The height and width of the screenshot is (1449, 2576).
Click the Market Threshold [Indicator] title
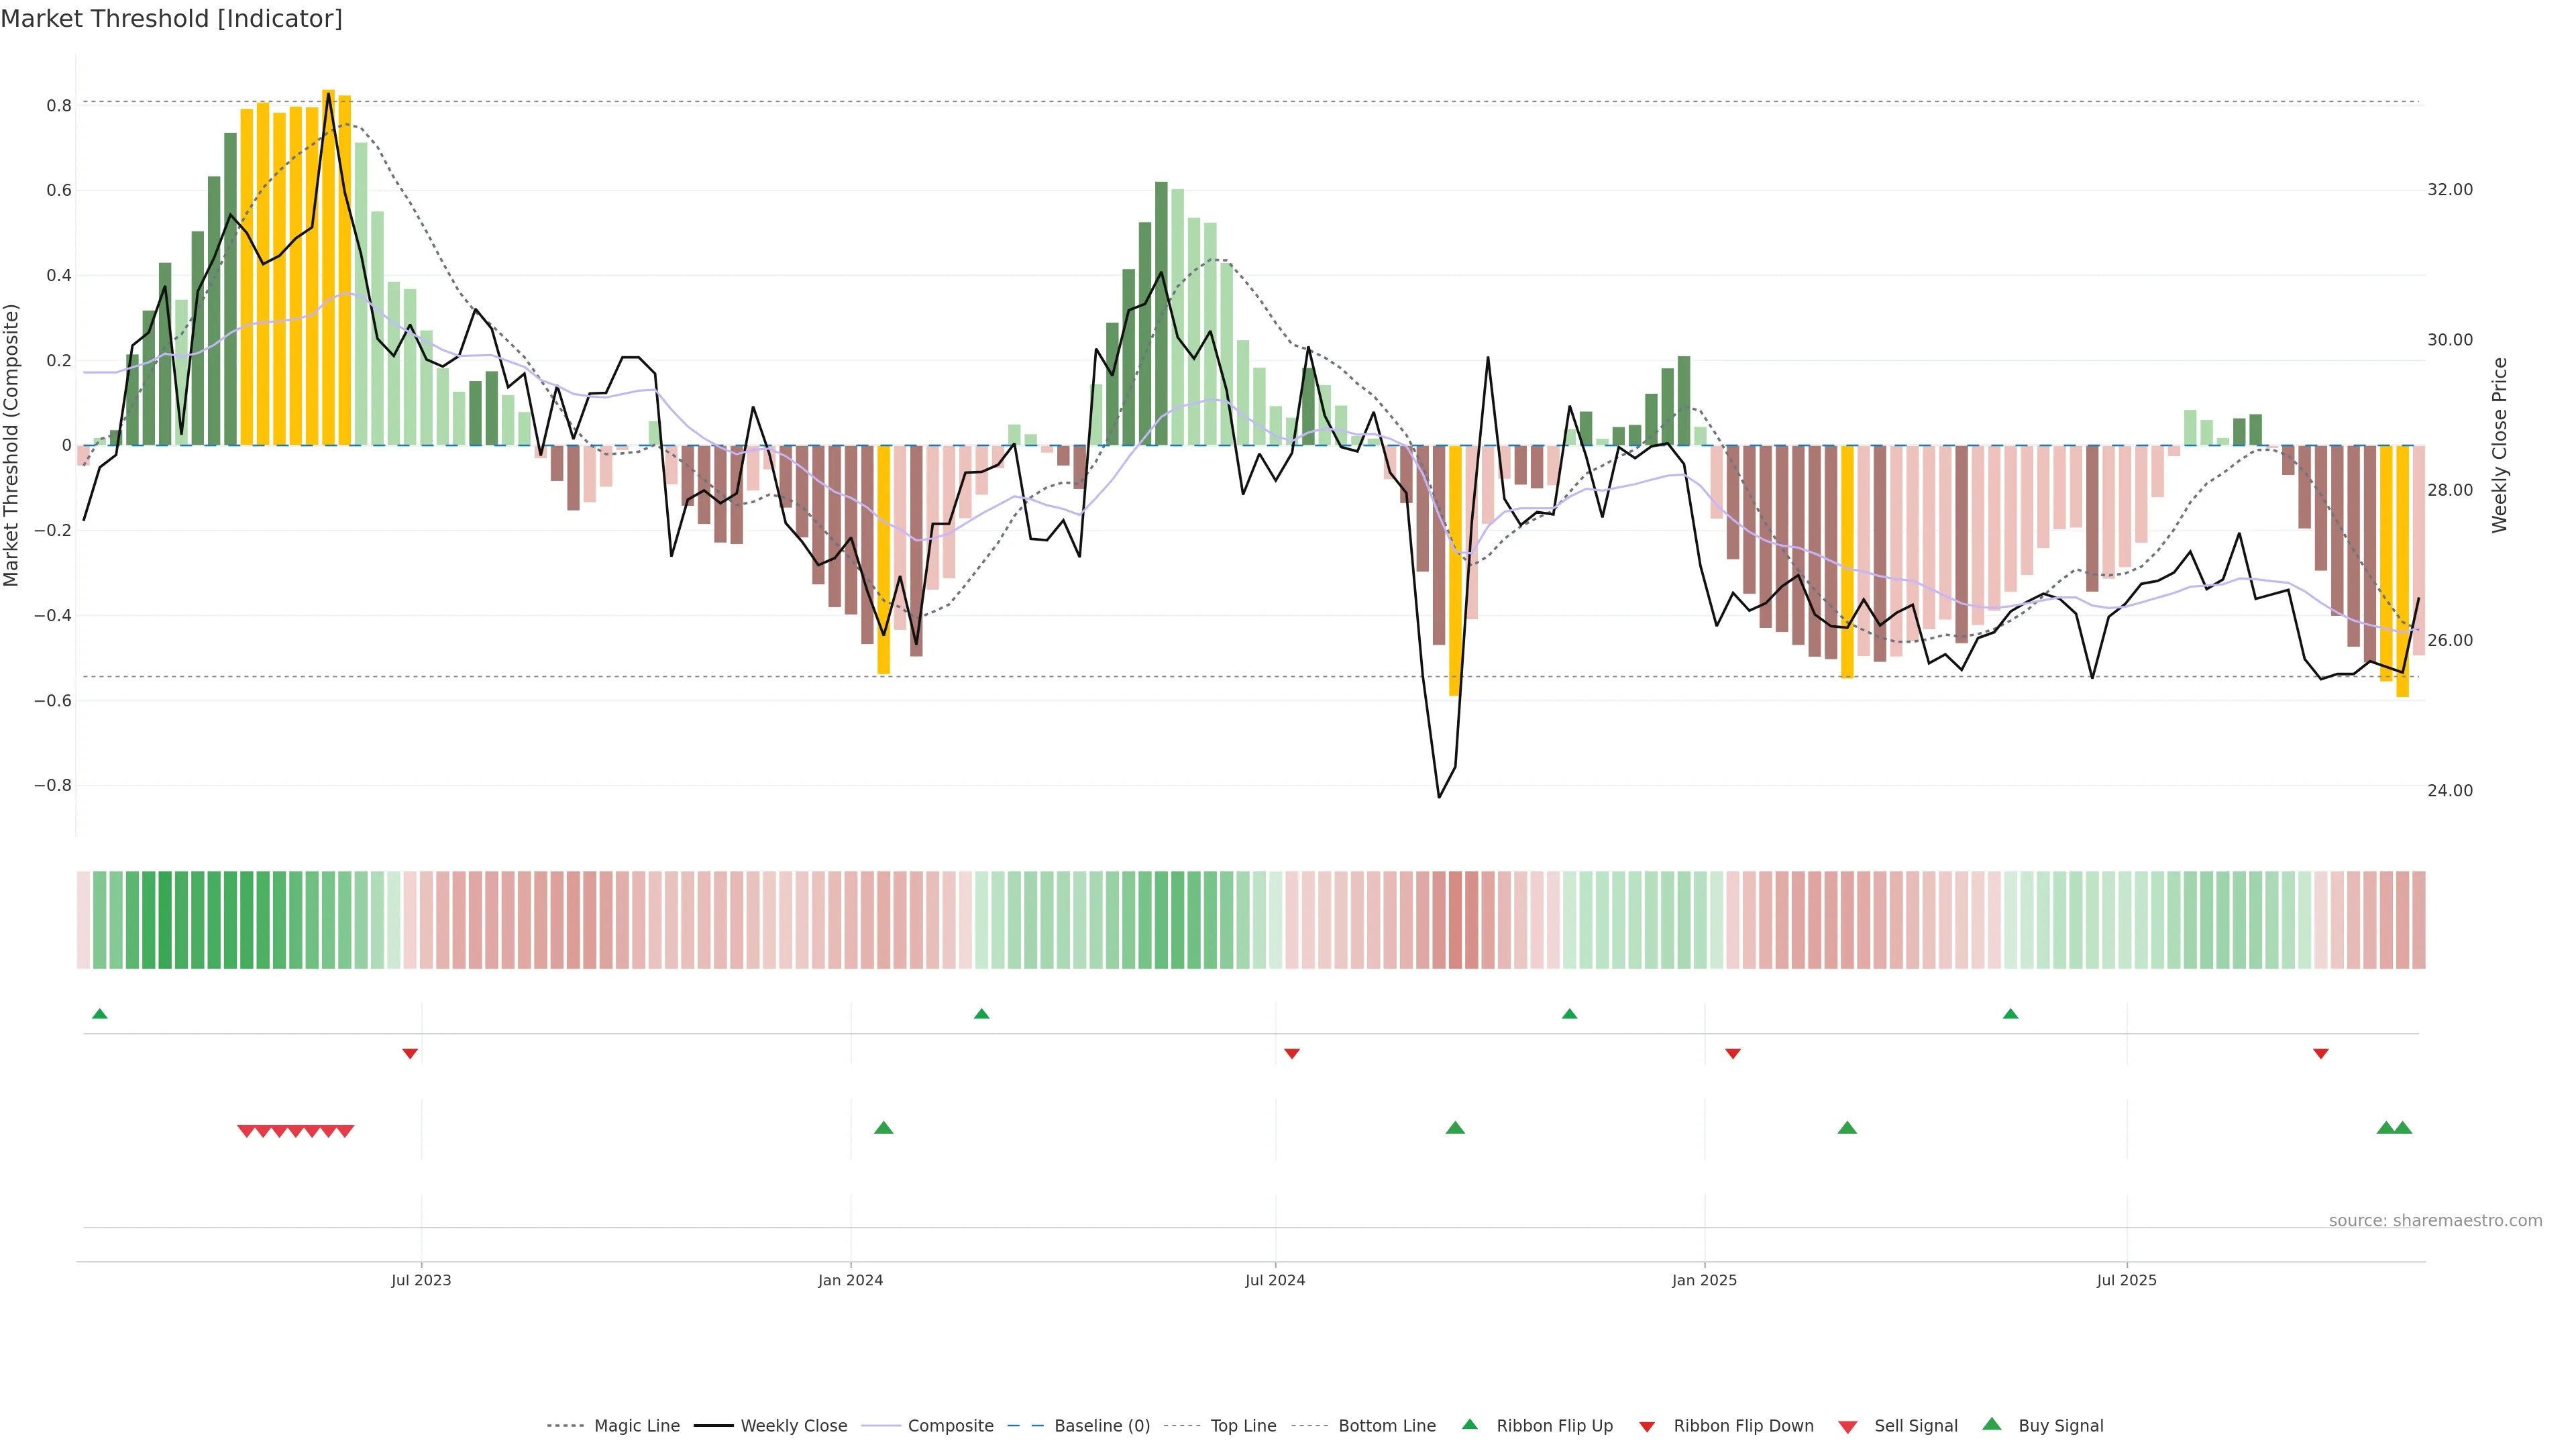click(171, 19)
